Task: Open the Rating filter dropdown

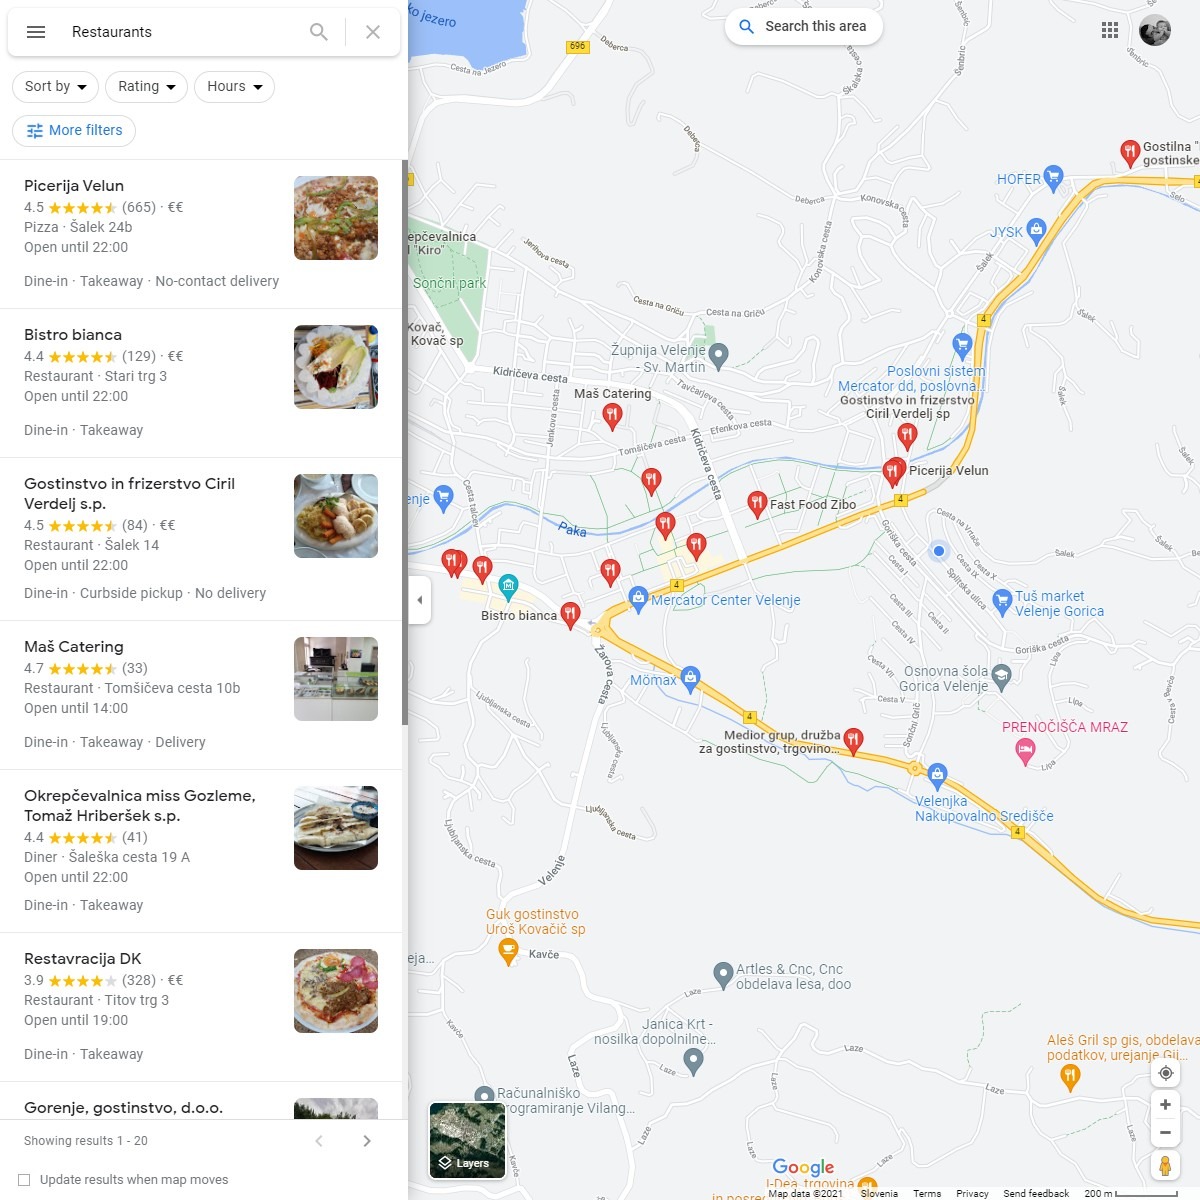Action: point(146,87)
